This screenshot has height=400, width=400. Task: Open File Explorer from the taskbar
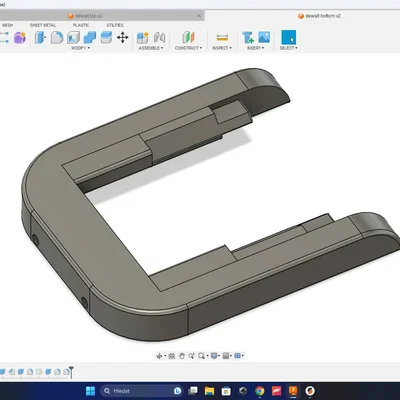click(209, 391)
